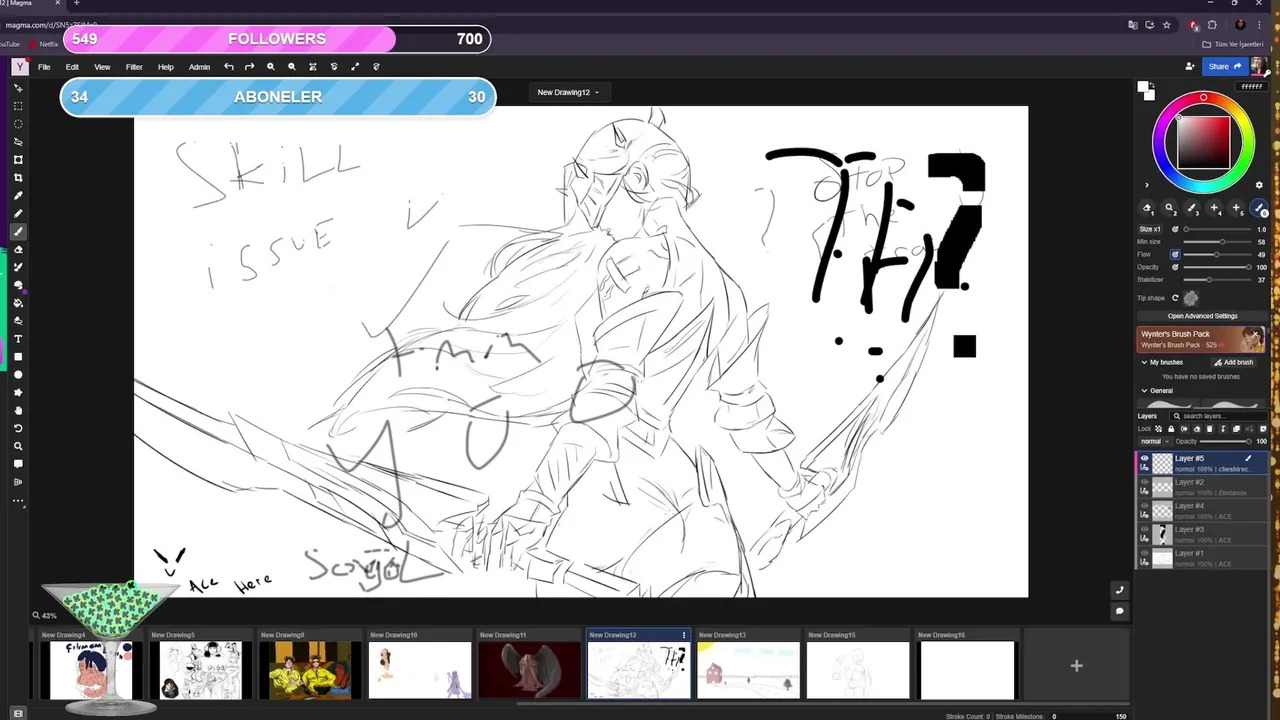
Task: Toggle visibility of Layer #4
Action: click(1145, 506)
